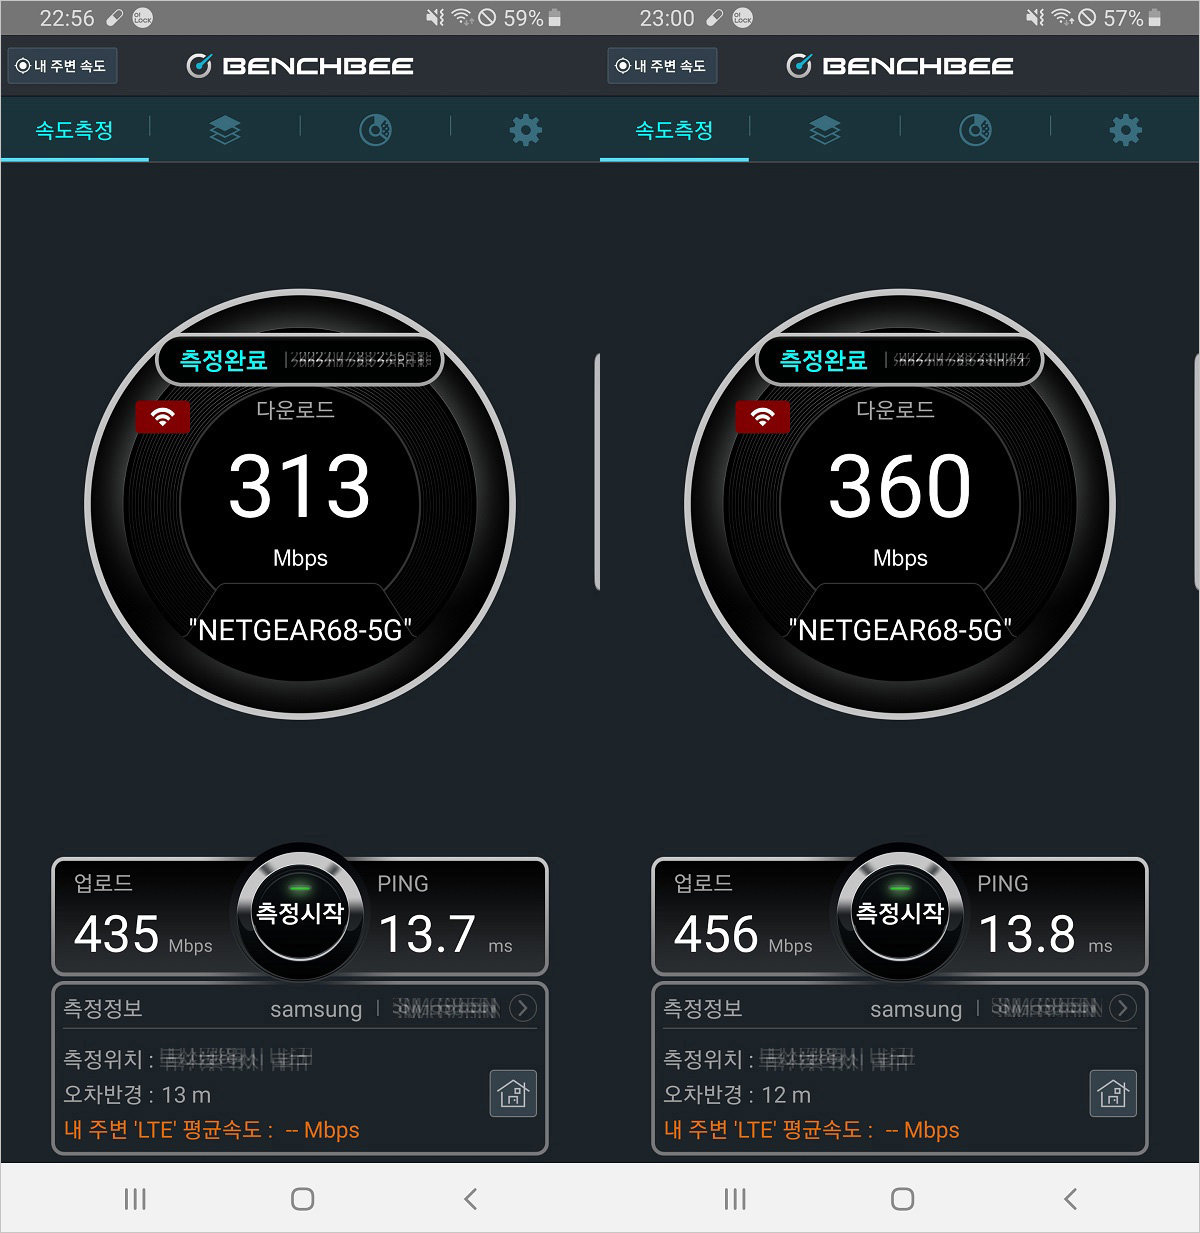Tap battery icon showing 57%

[1155, 18]
